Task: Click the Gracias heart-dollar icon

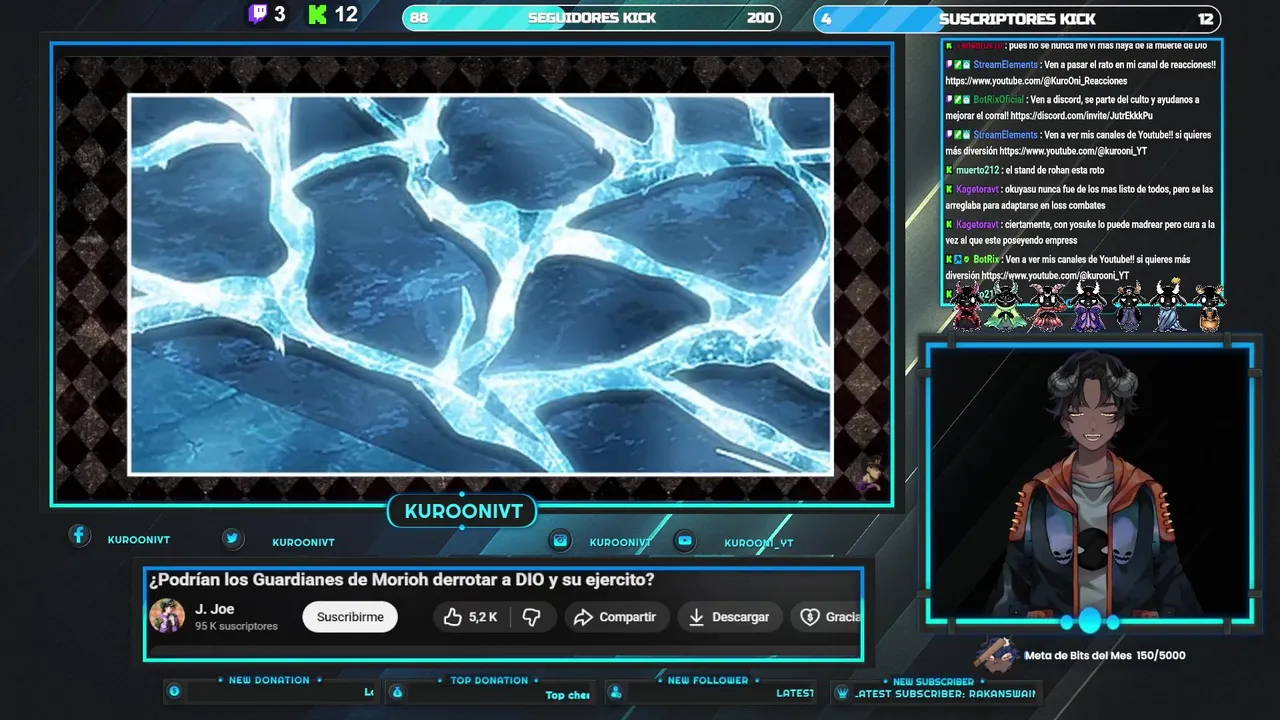Action: (x=810, y=617)
